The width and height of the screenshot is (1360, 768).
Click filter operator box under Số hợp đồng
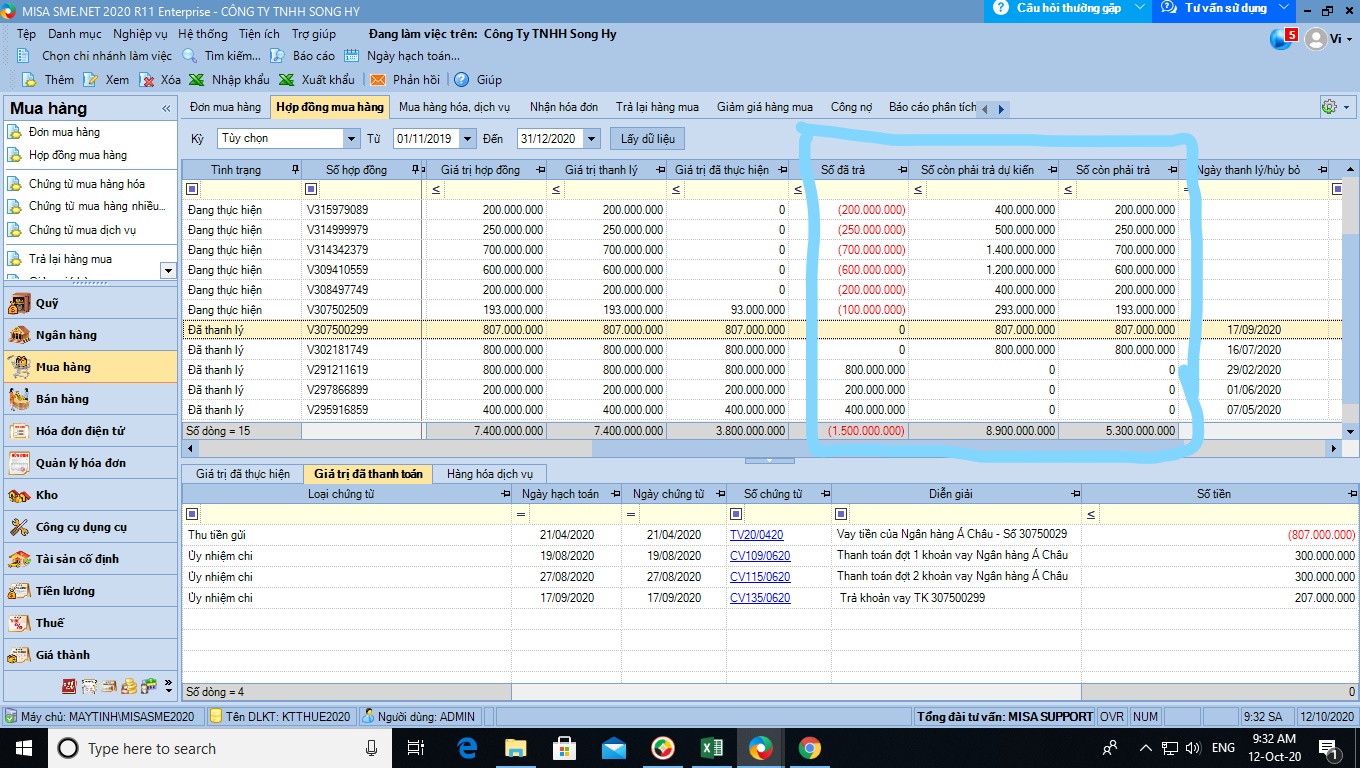pyautogui.click(x=311, y=189)
